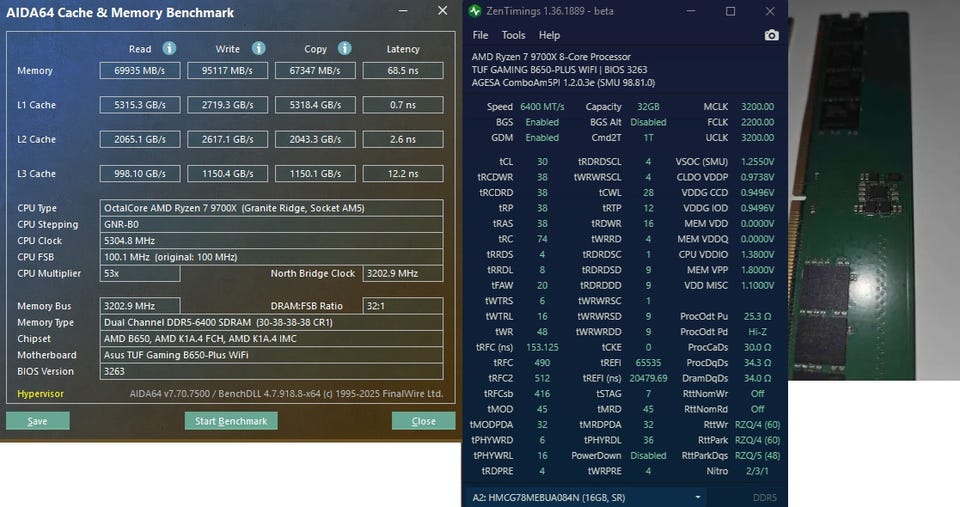The image size is (960, 507).
Task: Open the File menu in ZenTimings
Action: click(480, 36)
